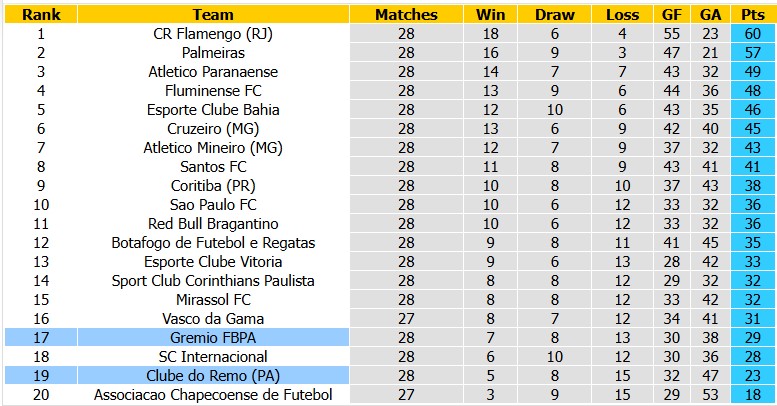Select highlighted Gremio FBPA team cell

(213, 338)
